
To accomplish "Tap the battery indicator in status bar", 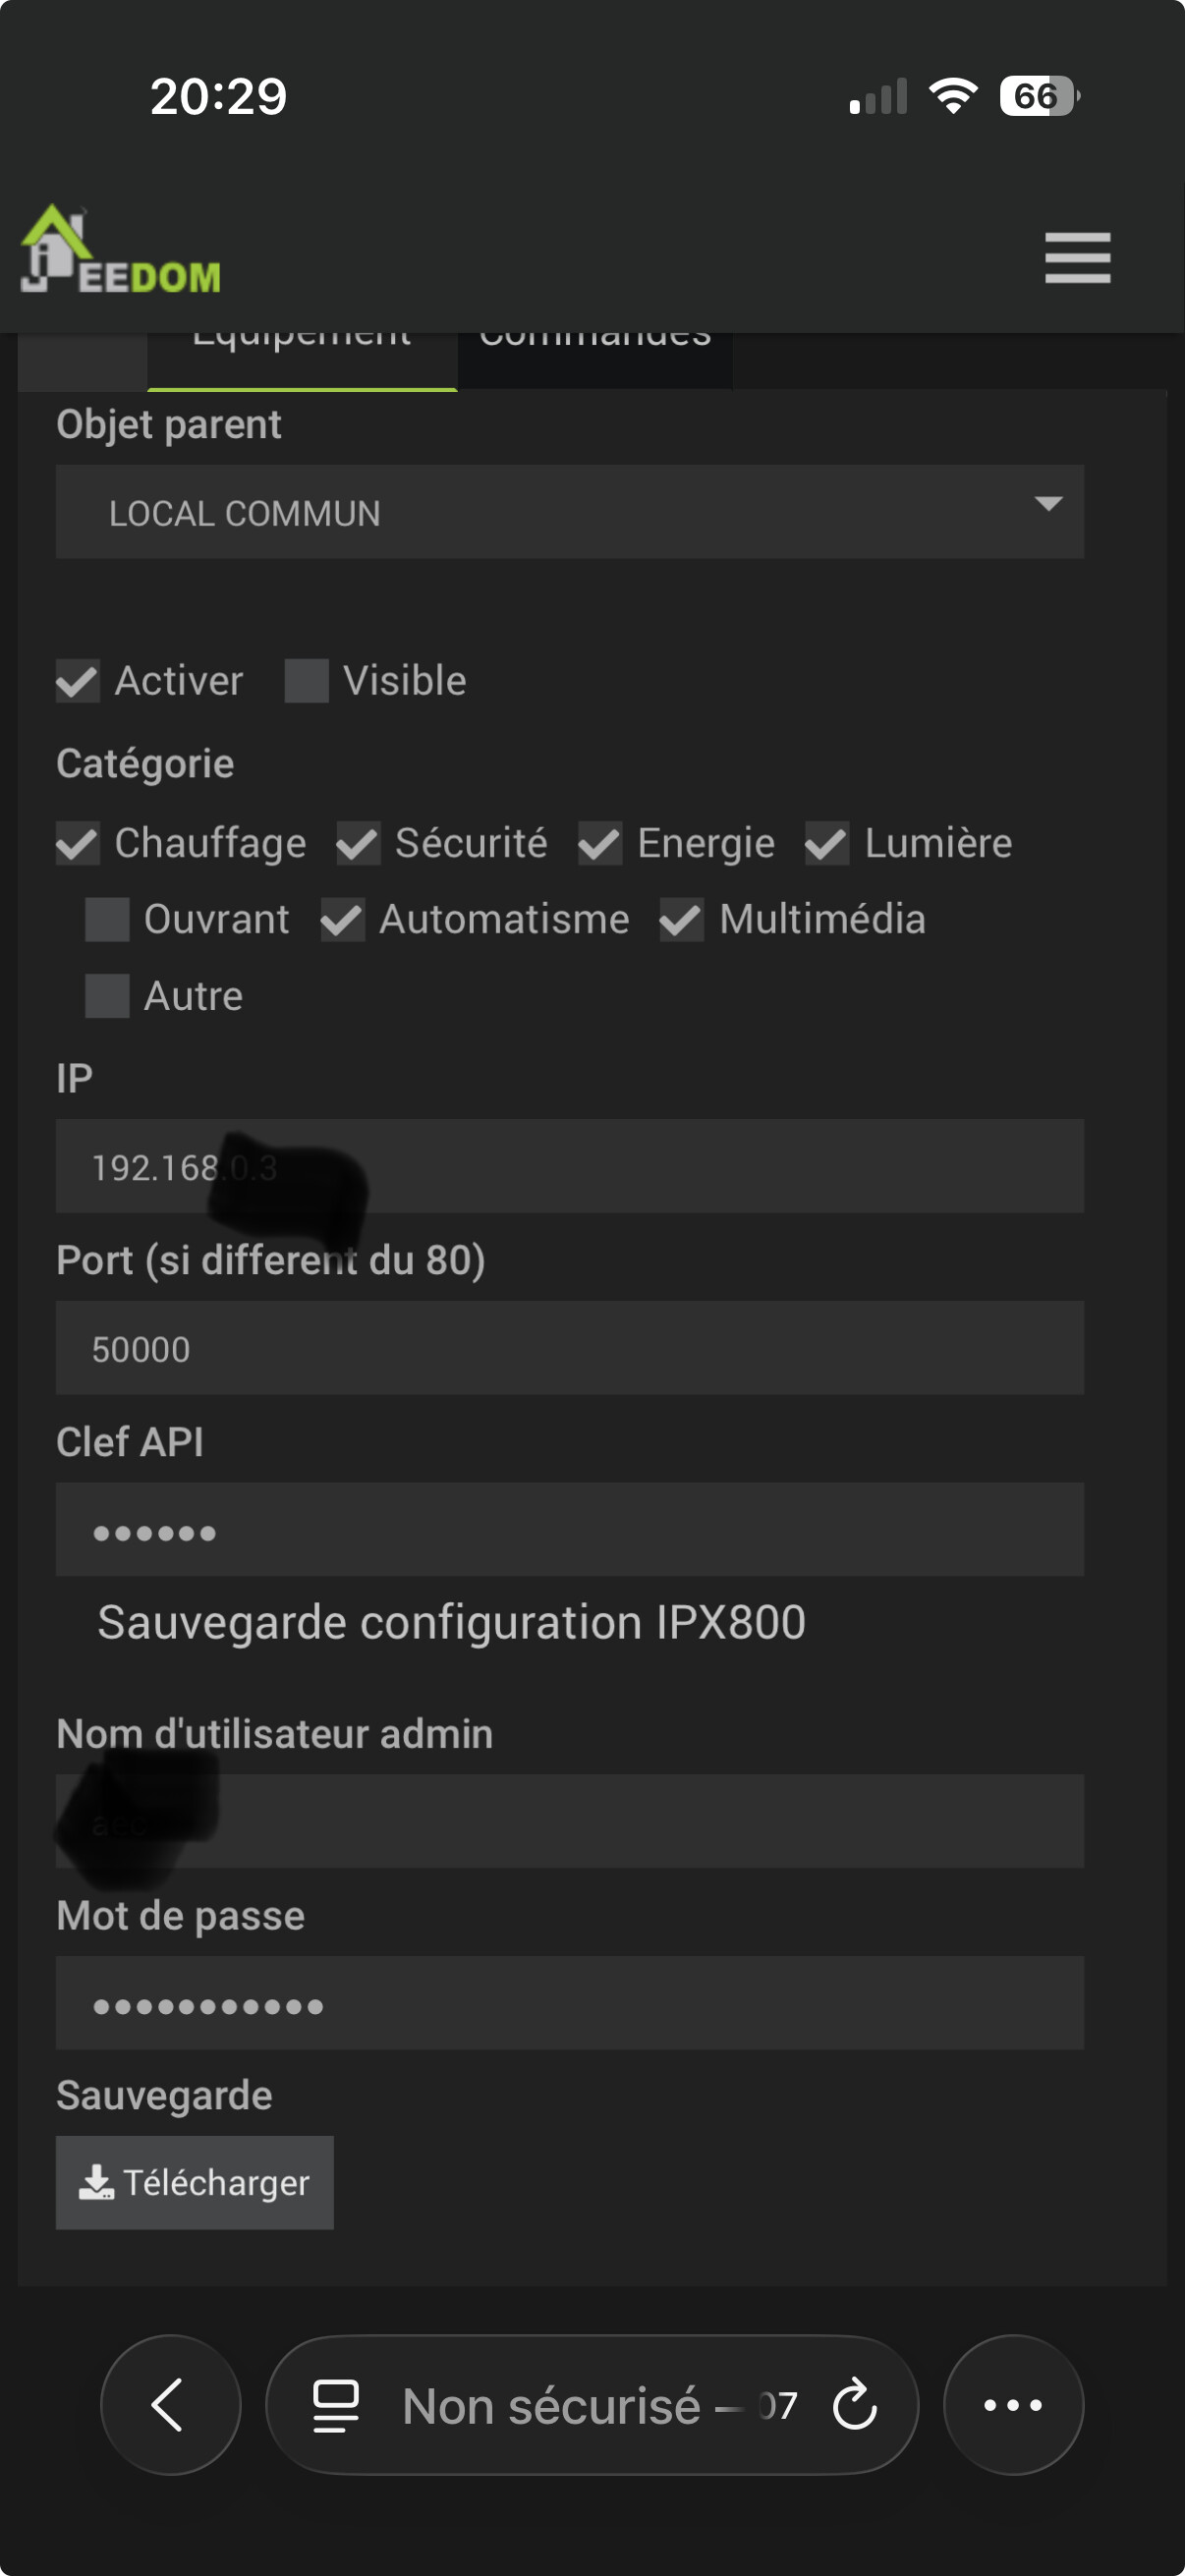I will point(1038,96).
